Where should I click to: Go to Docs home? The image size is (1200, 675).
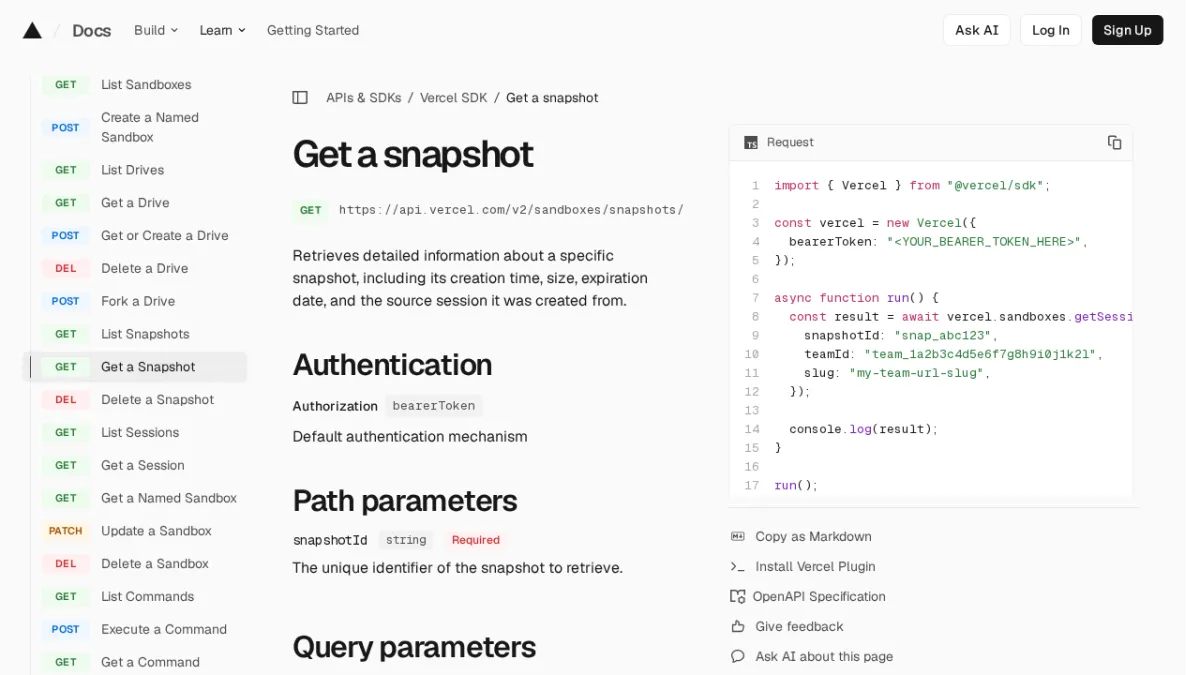(x=91, y=30)
